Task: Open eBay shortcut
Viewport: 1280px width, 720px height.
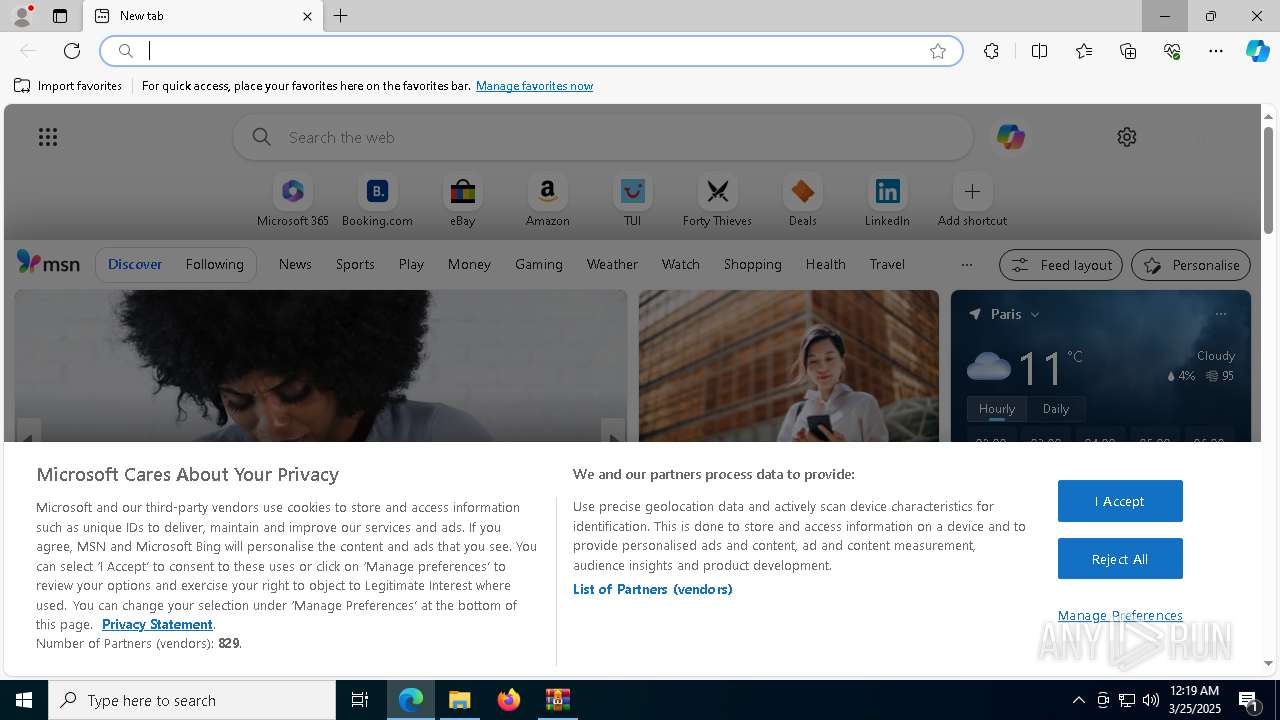Action: [462, 201]
